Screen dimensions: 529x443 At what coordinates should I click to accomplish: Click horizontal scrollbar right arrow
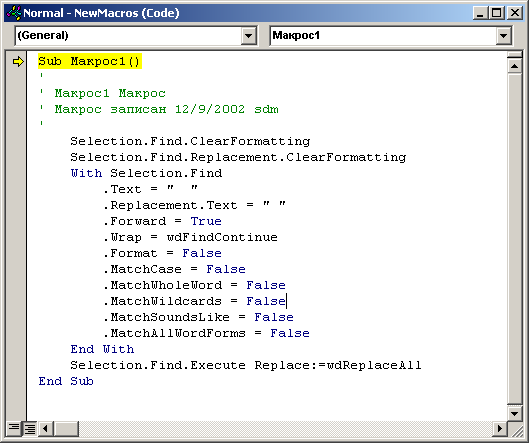tap(500, 429)
